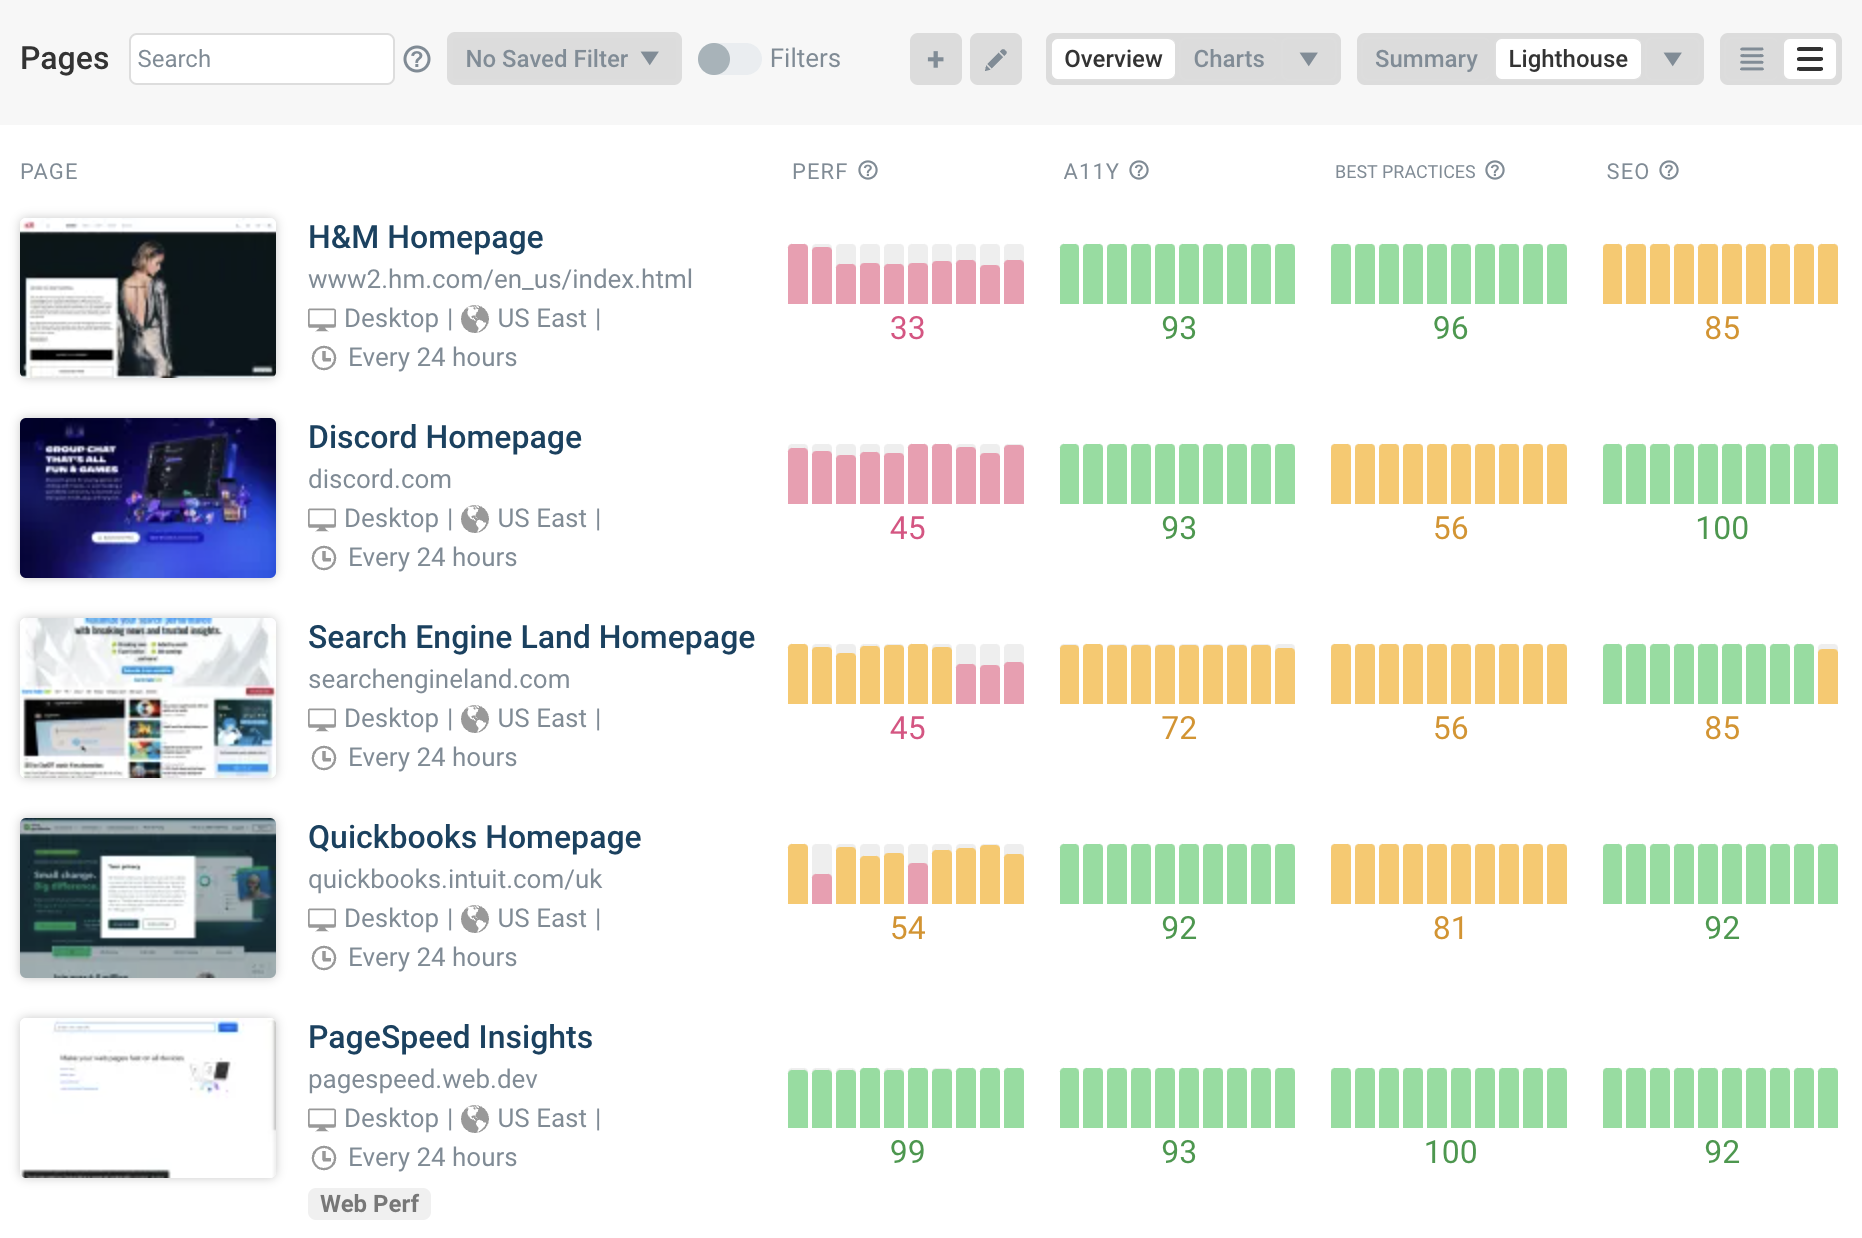This screenshot has height=1238, width=1862.
Task: Select the Charts tab
Action: point(1229,59)
